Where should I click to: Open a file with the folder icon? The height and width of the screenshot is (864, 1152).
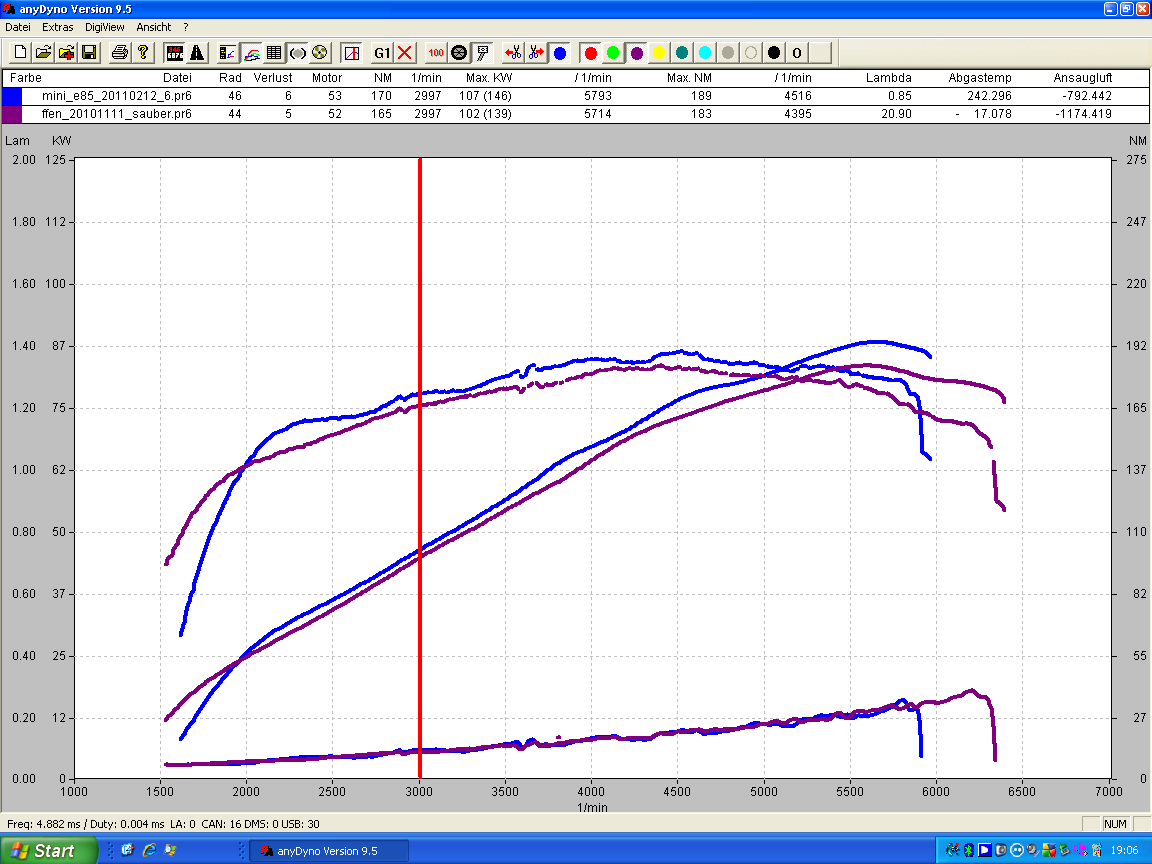pyautogui.click(x=43, y=52)
